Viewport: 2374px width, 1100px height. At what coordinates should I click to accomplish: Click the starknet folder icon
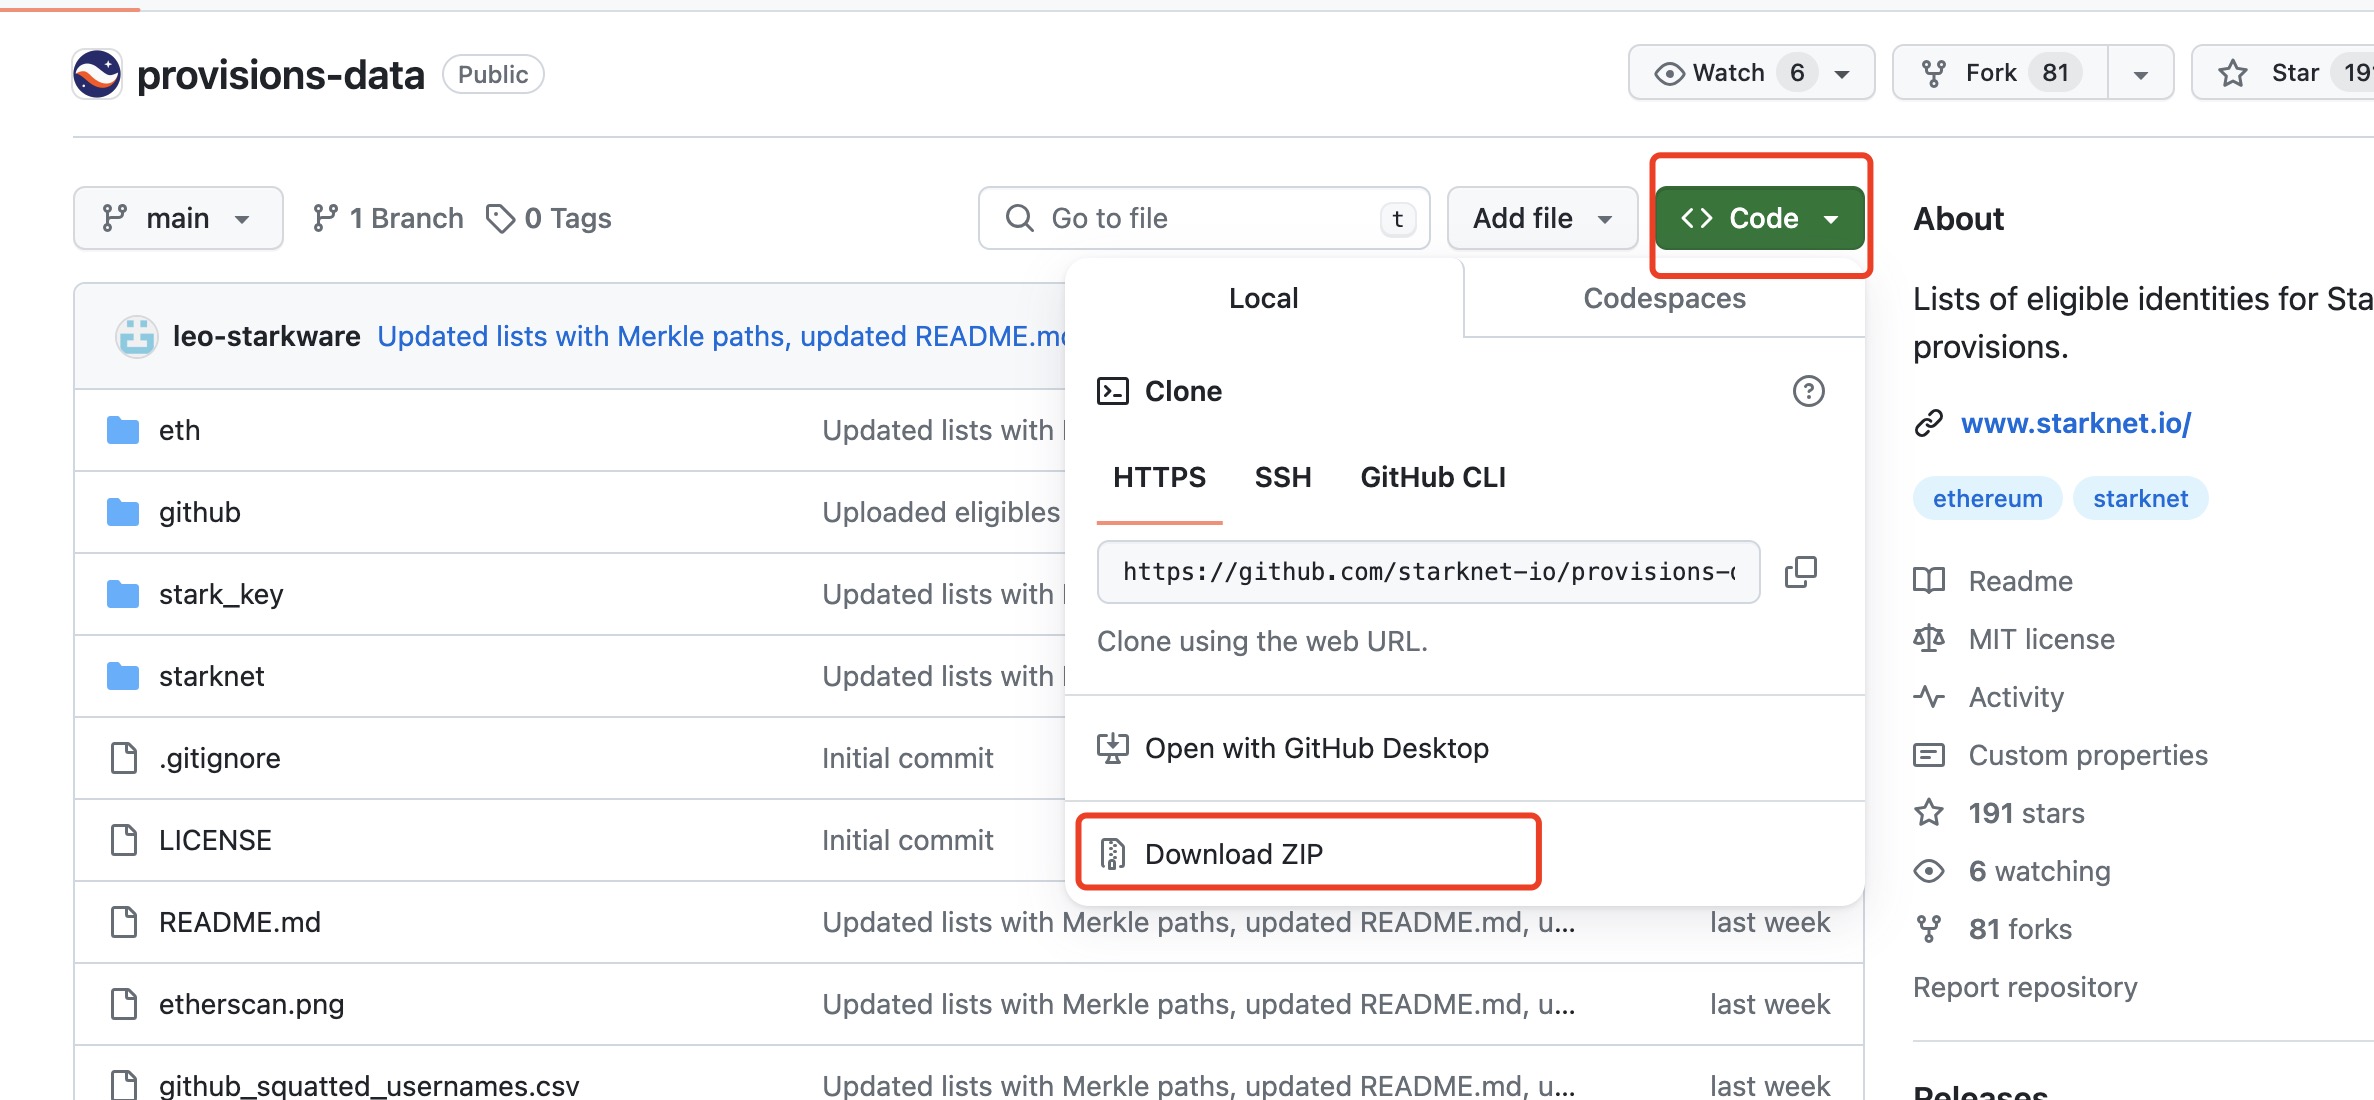pyautogui.click(x=123, y=677)
